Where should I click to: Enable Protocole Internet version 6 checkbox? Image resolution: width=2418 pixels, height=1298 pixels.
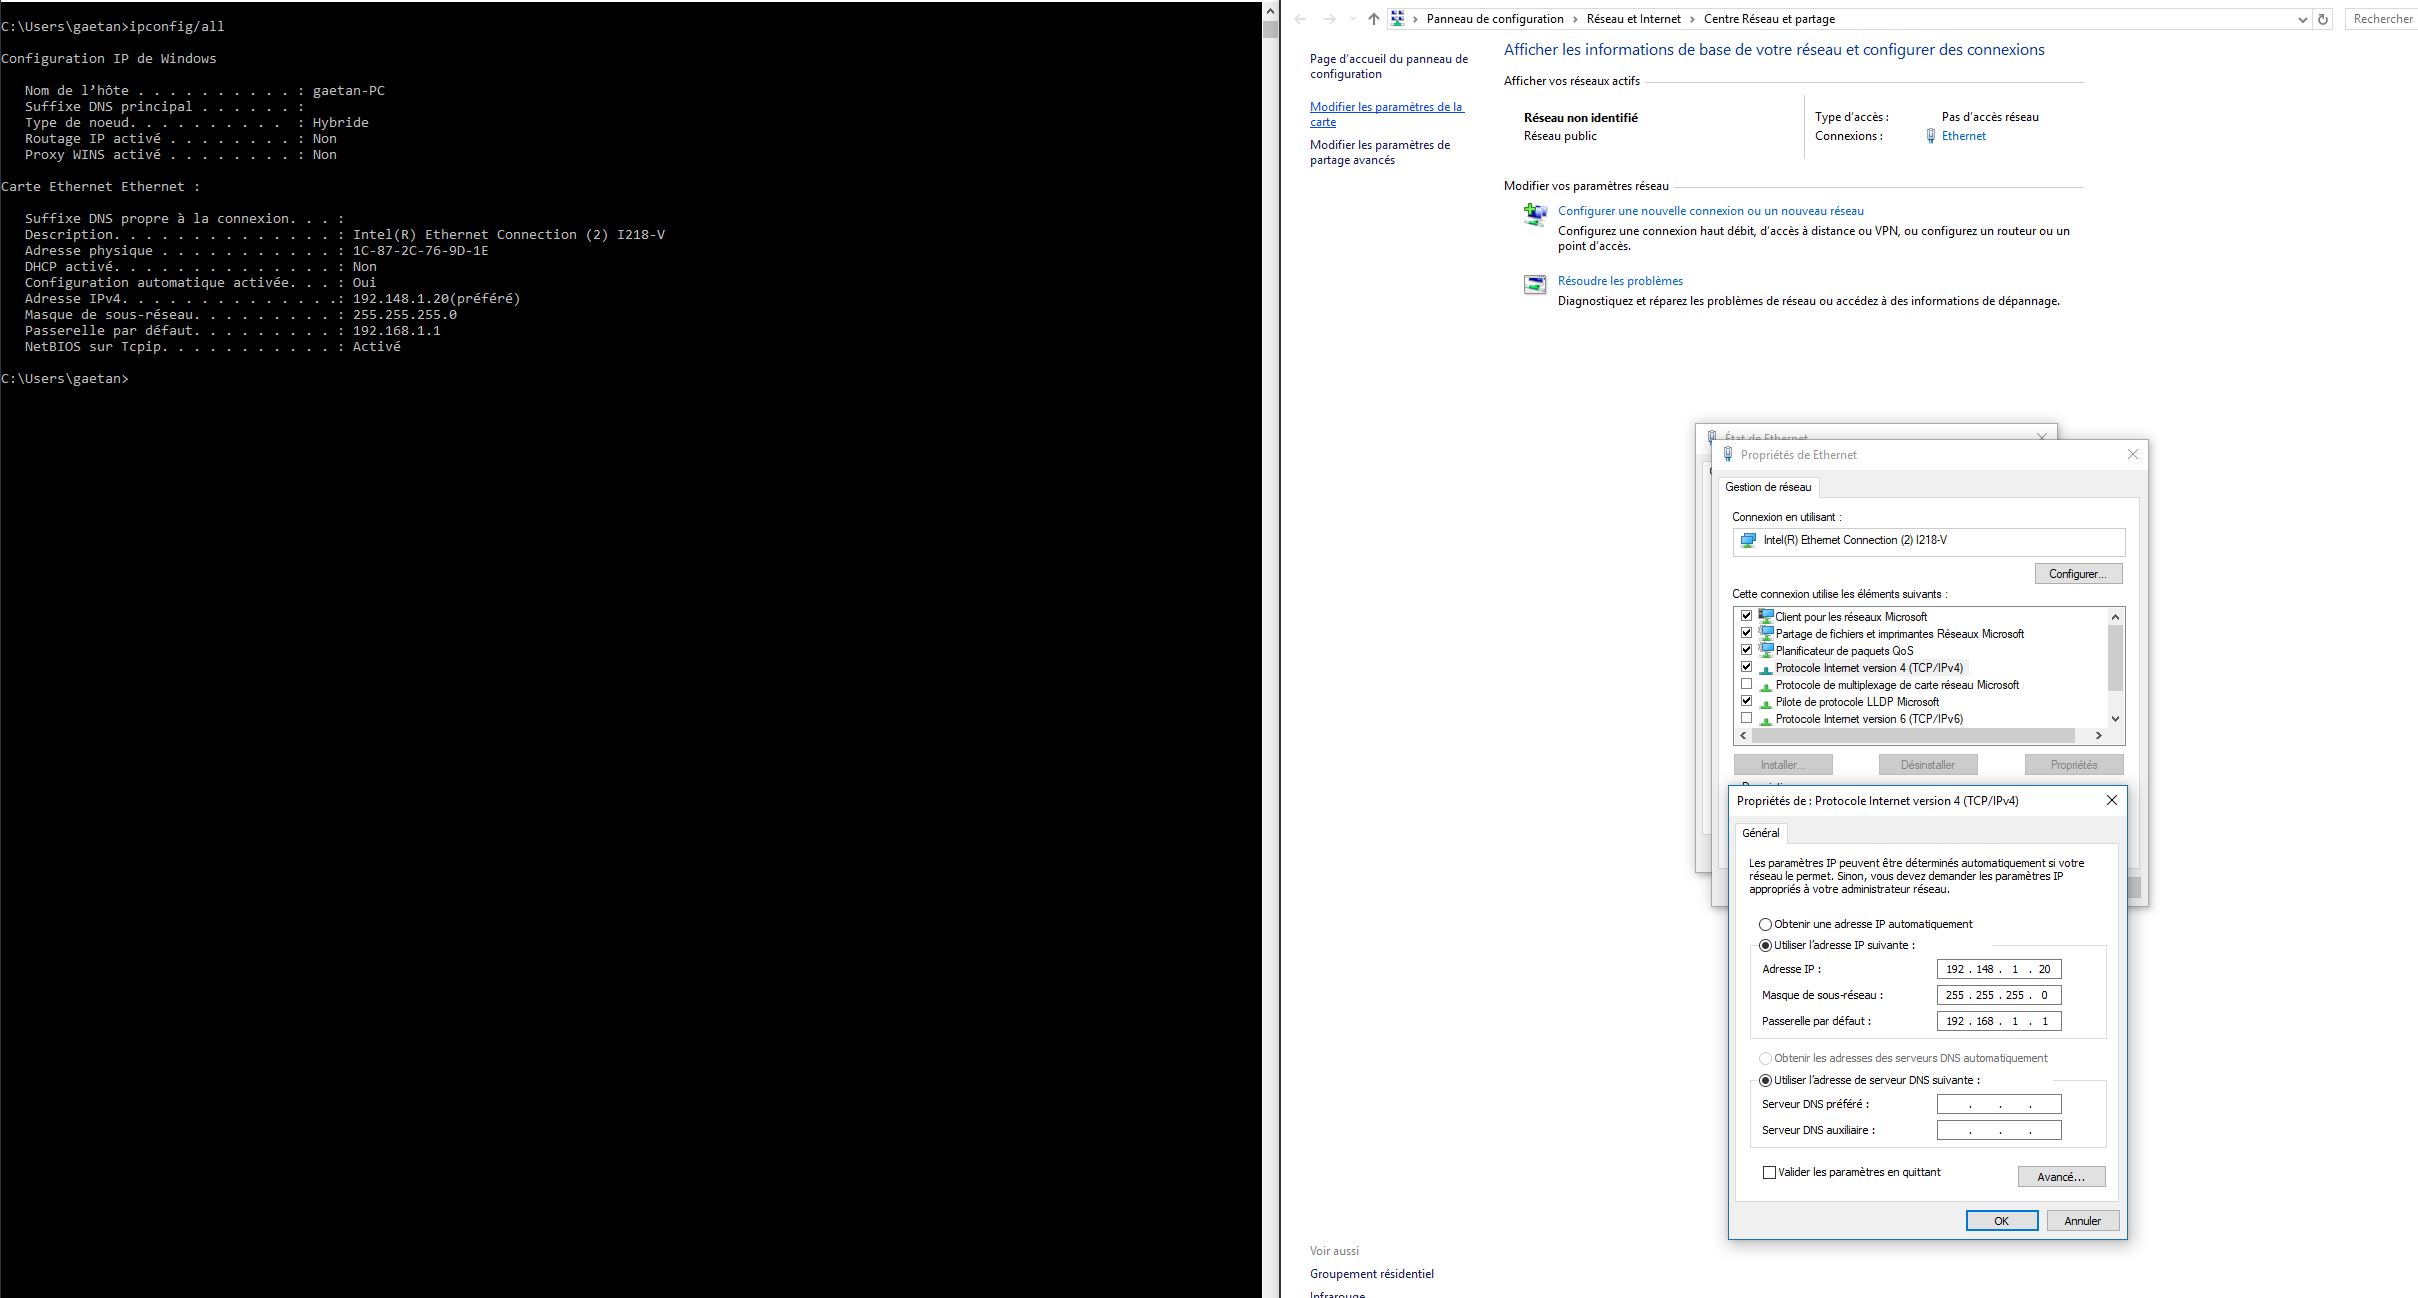click(1746, 718)
